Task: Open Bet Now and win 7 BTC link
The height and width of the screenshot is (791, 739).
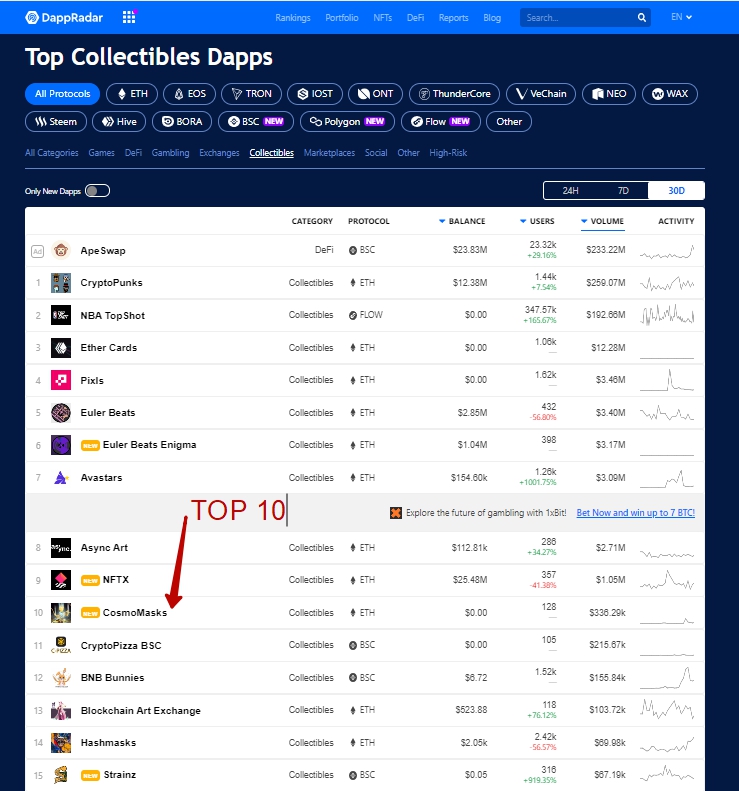Action: 636,513
